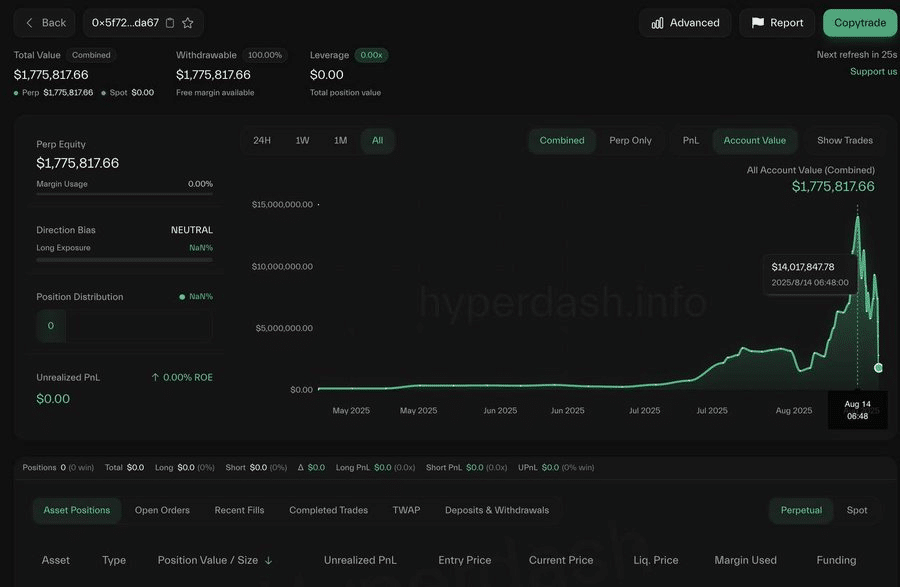Switch chart to PnL view
The image size is (900, 587).
(691, 141)
